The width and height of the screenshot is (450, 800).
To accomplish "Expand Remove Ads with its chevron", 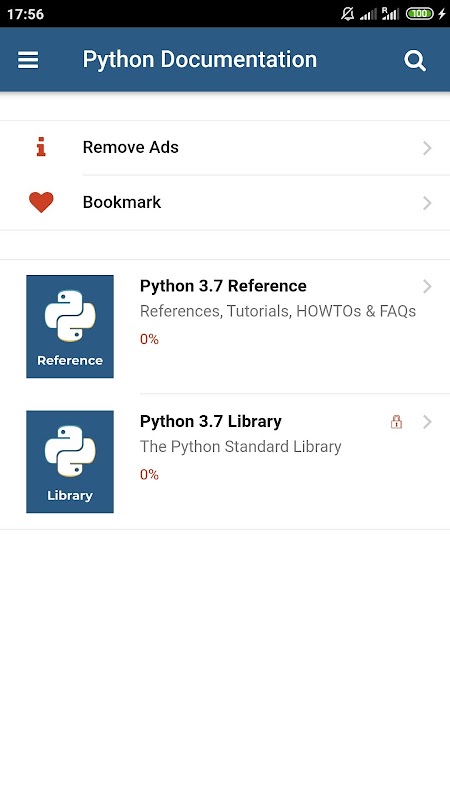I will pyautogui.click(x=427, y=148).
